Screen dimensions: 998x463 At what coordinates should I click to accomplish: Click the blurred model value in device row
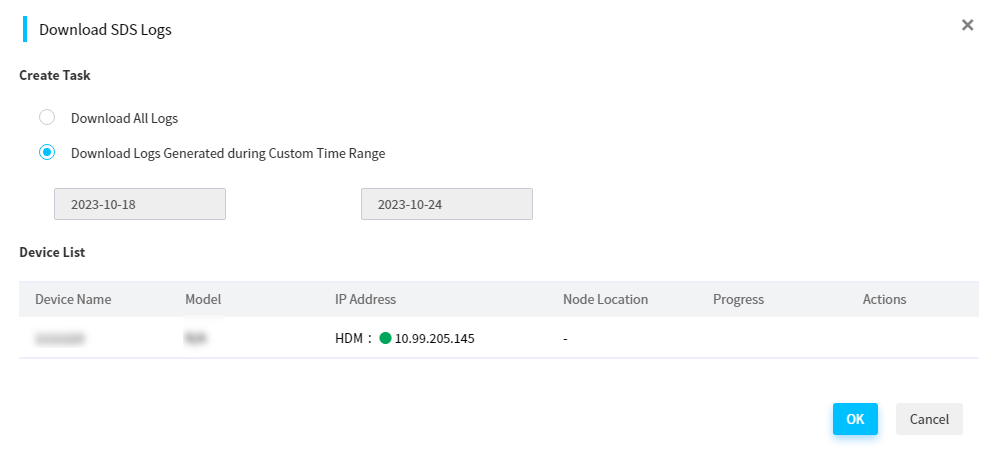coord(197,339)
